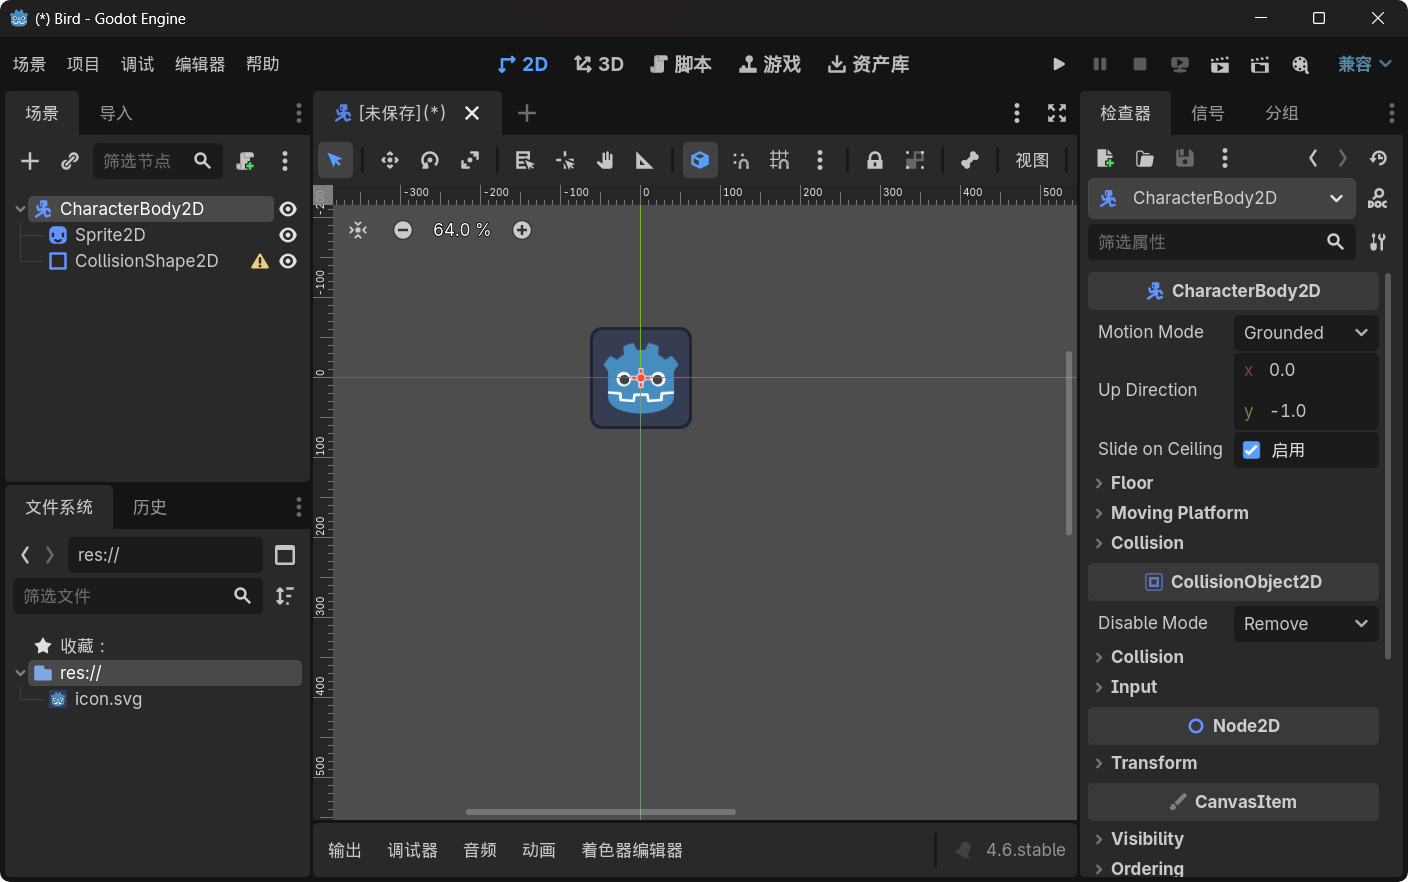Viewport: 1408px width, 882px height.
Task: Run the project with the Play button
Action: coord(1059,64)
